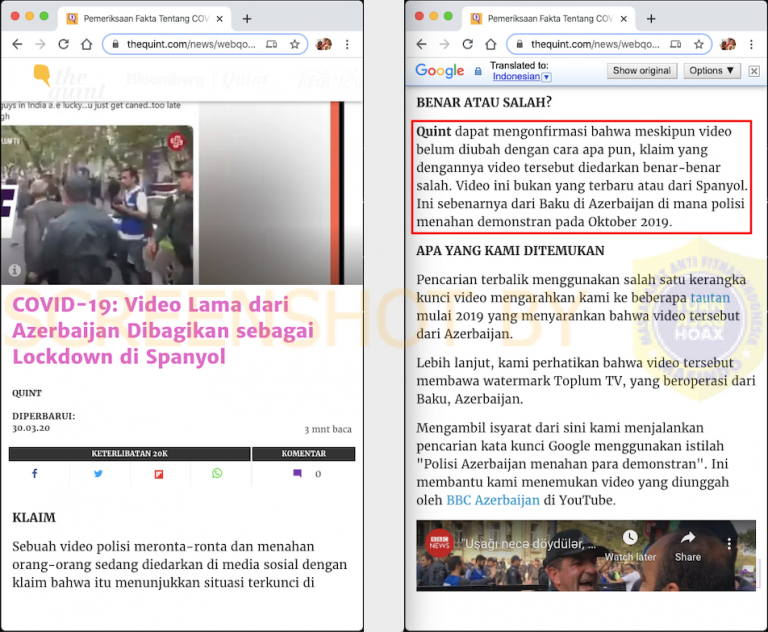Click back arrow in right browser window

[x=422, y=45]
